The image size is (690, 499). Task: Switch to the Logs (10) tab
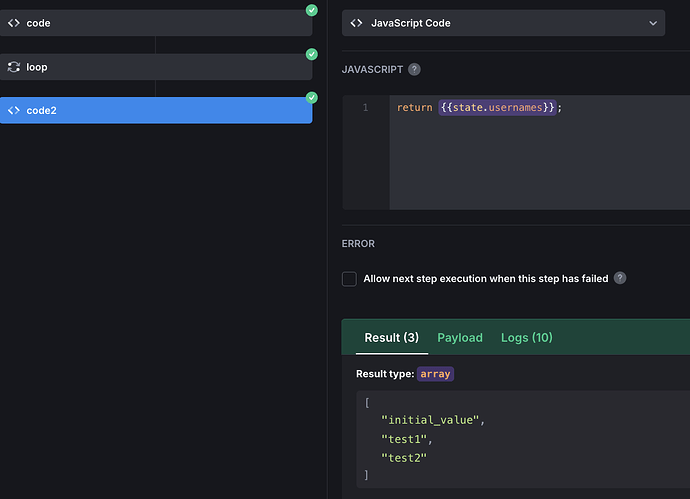click(527, 338)
